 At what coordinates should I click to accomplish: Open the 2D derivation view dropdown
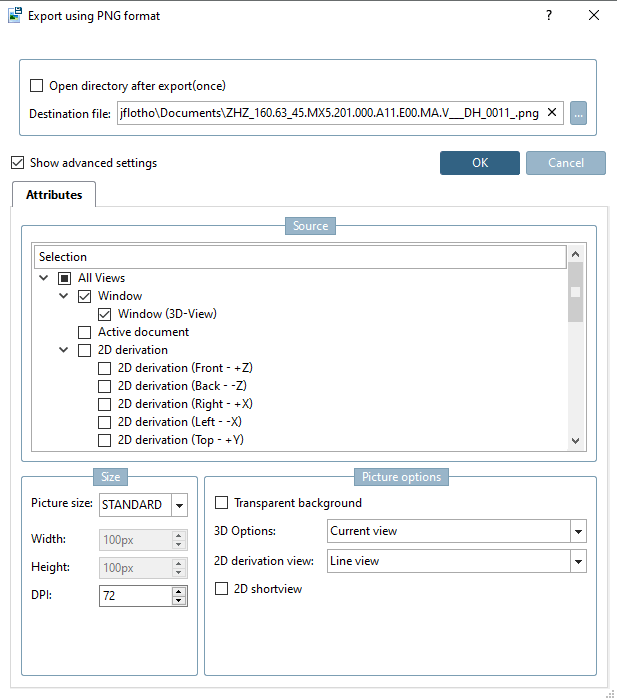pyautogui.click(x=578, y=561)
